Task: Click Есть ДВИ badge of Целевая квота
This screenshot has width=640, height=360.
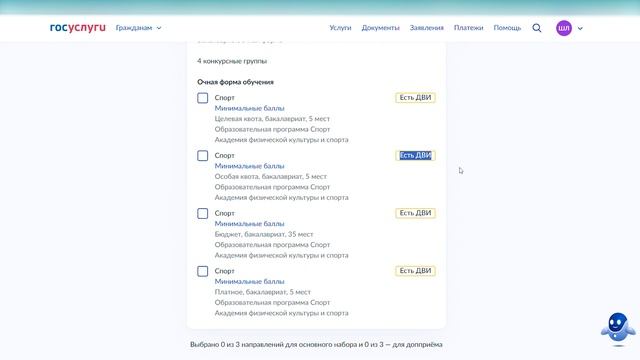Action: point(415,98)
